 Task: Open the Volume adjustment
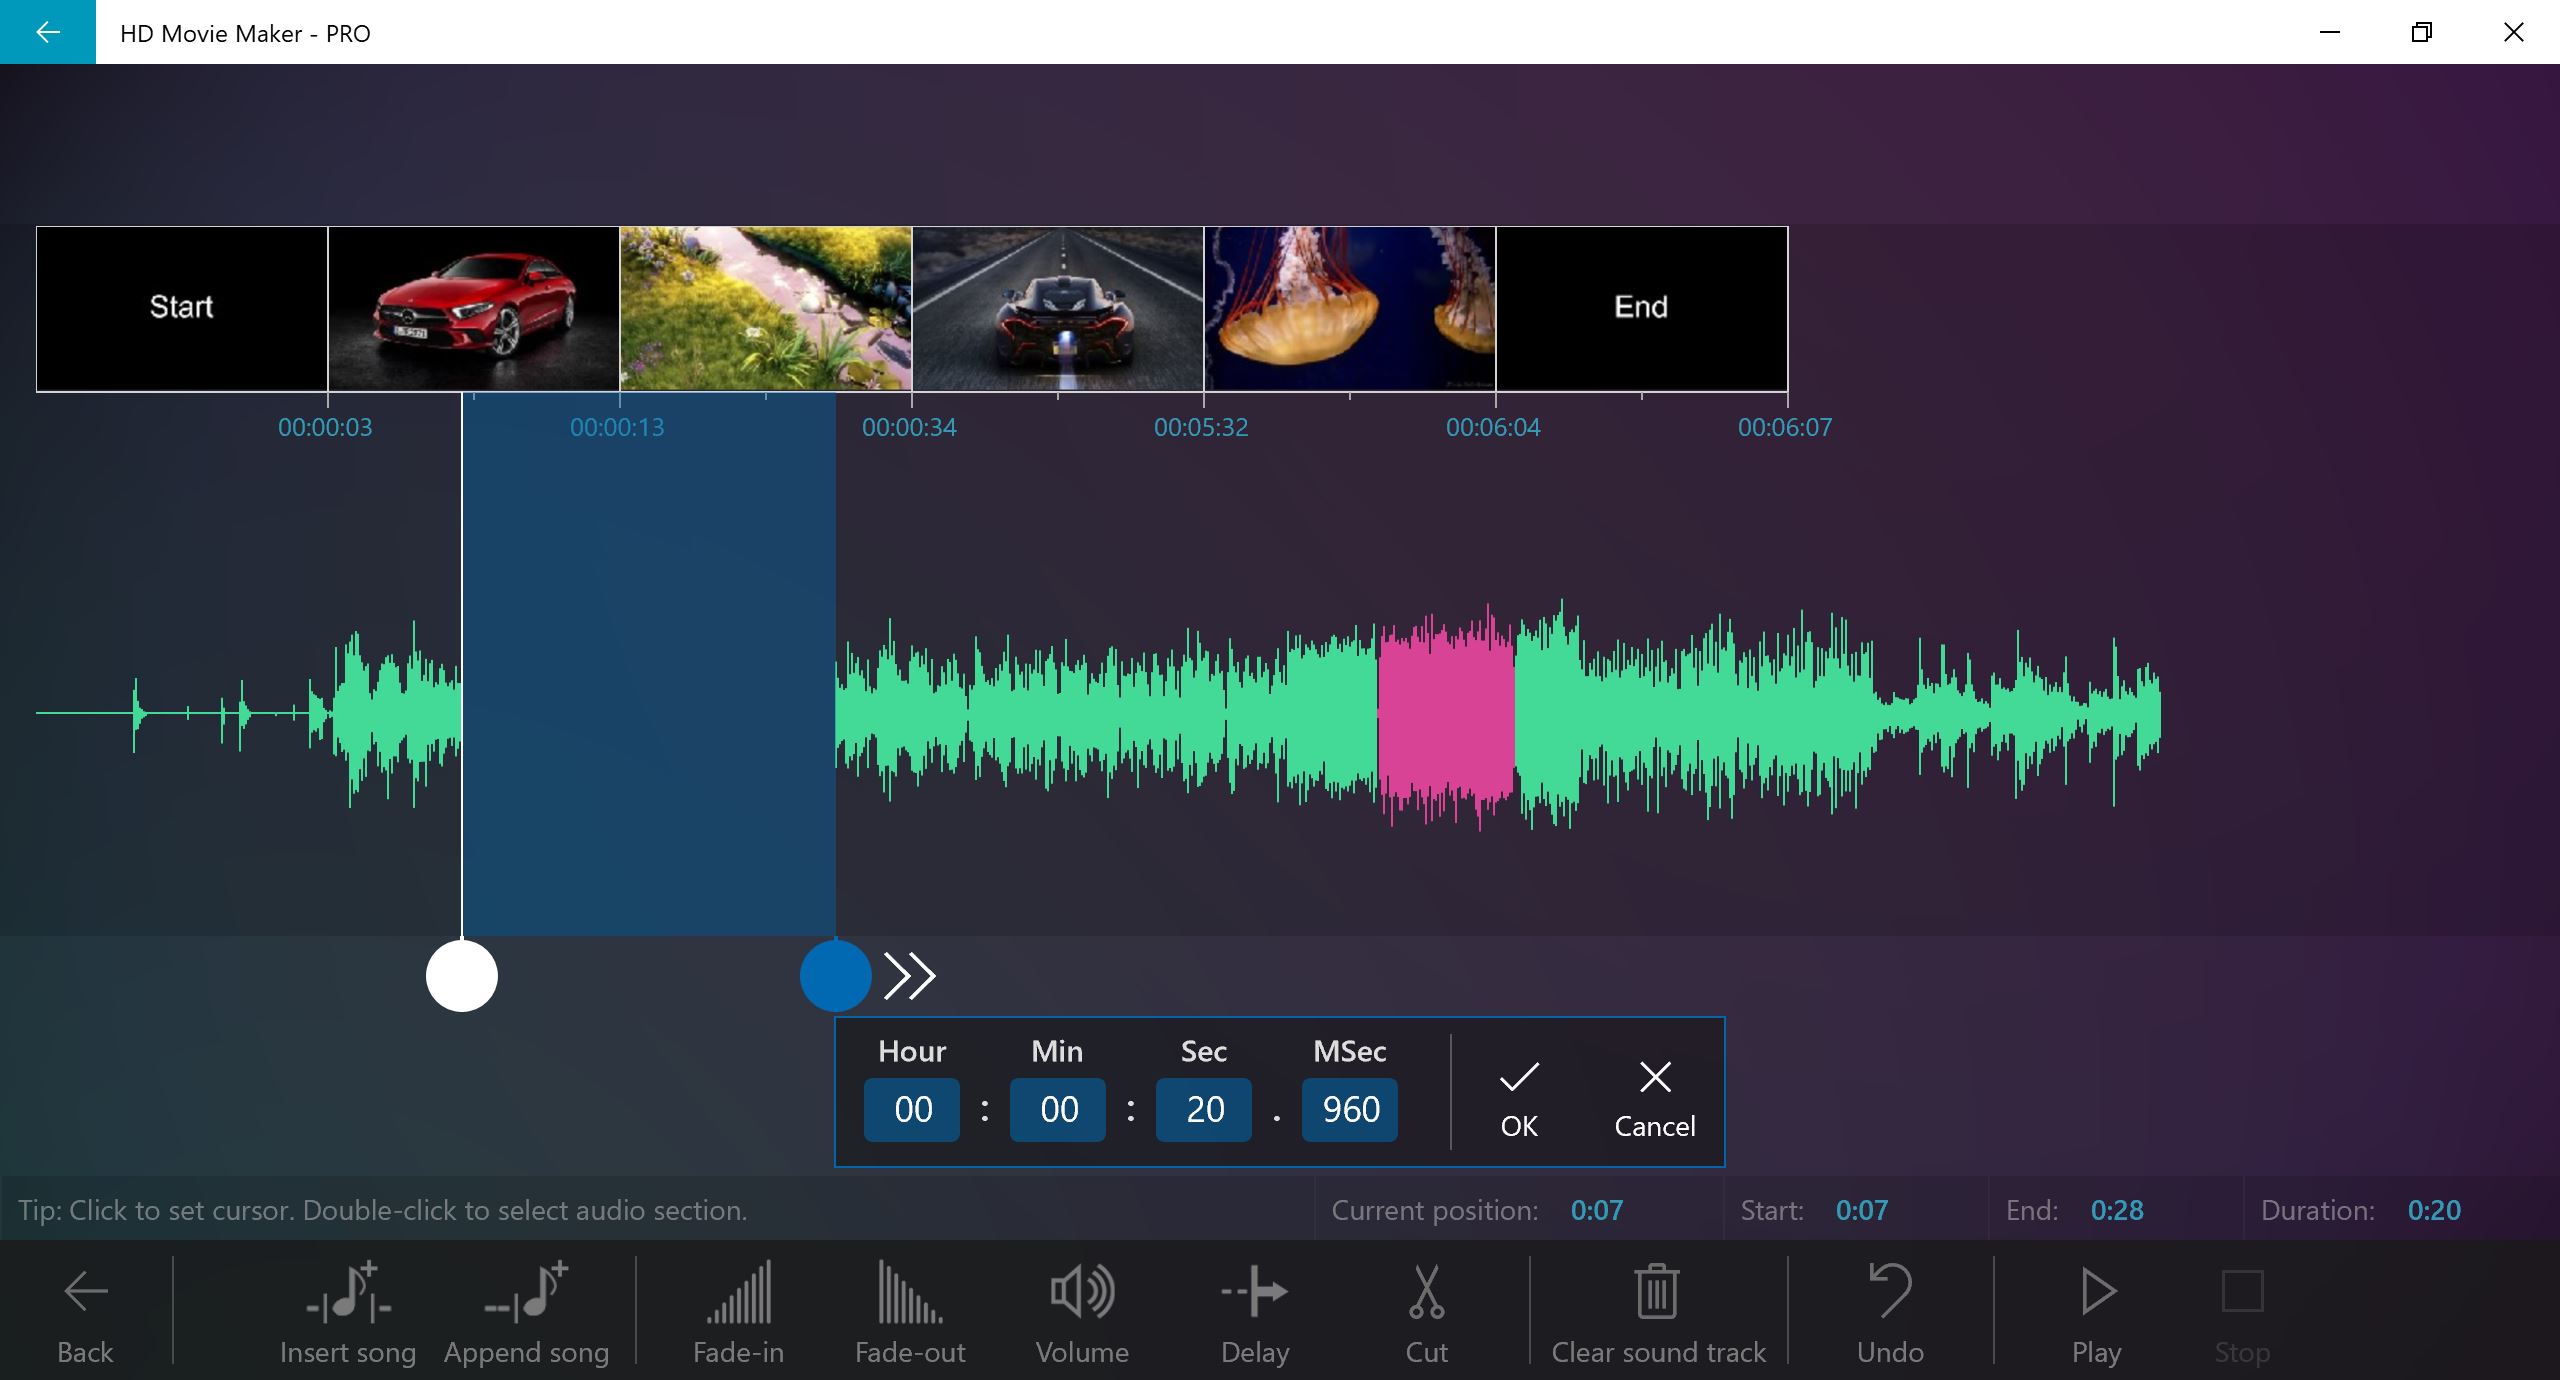(x=1082, y=1313)
